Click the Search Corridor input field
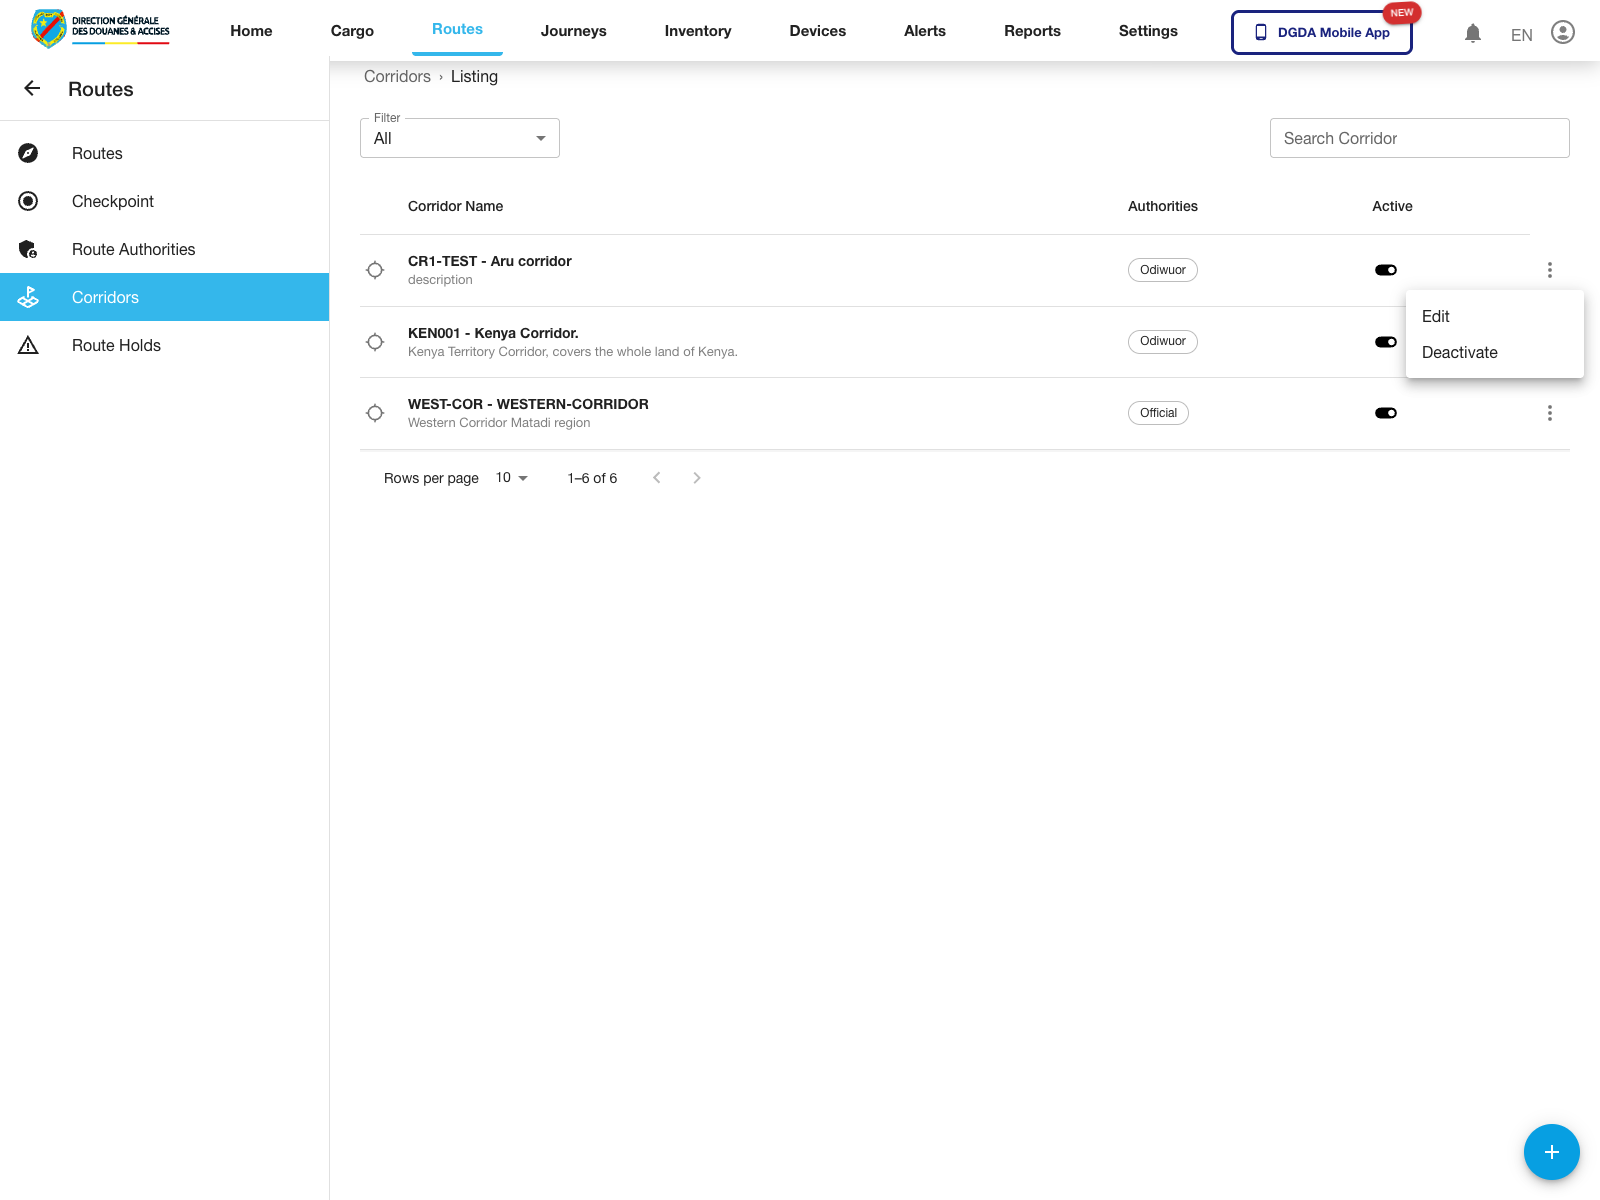 (1419, 138)
